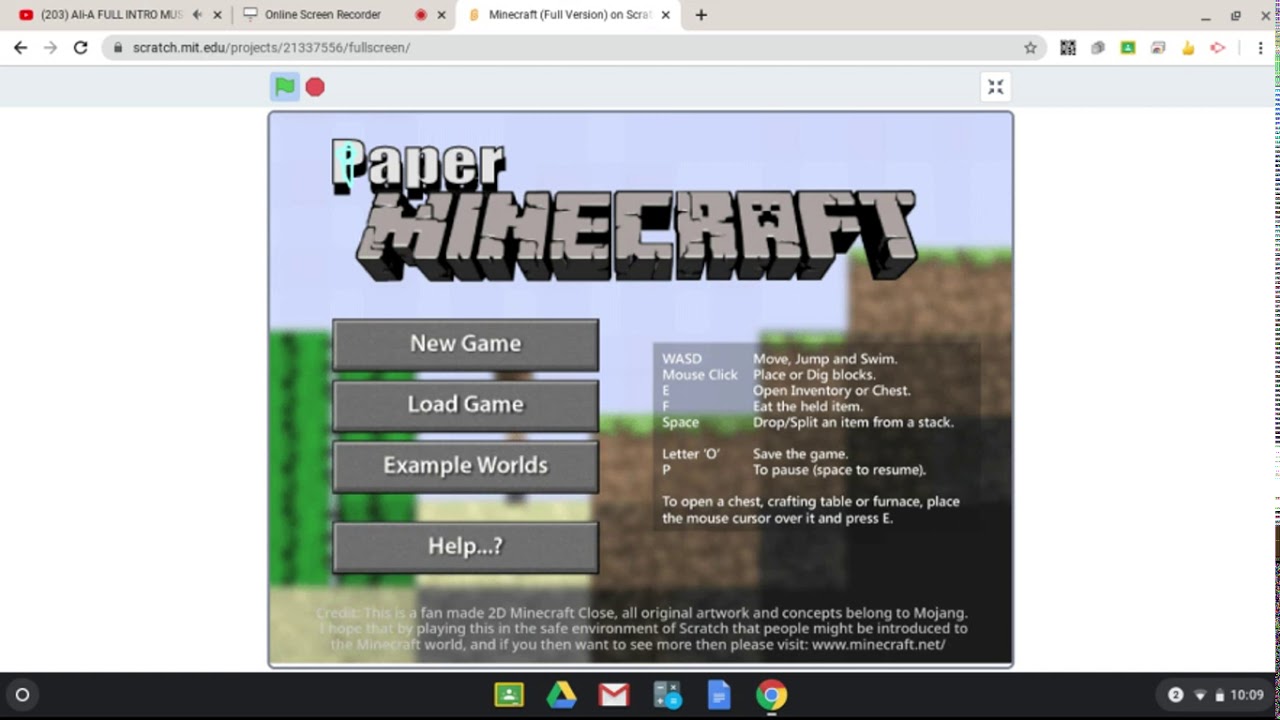View site info via the lock icon

tap(119, 47)
